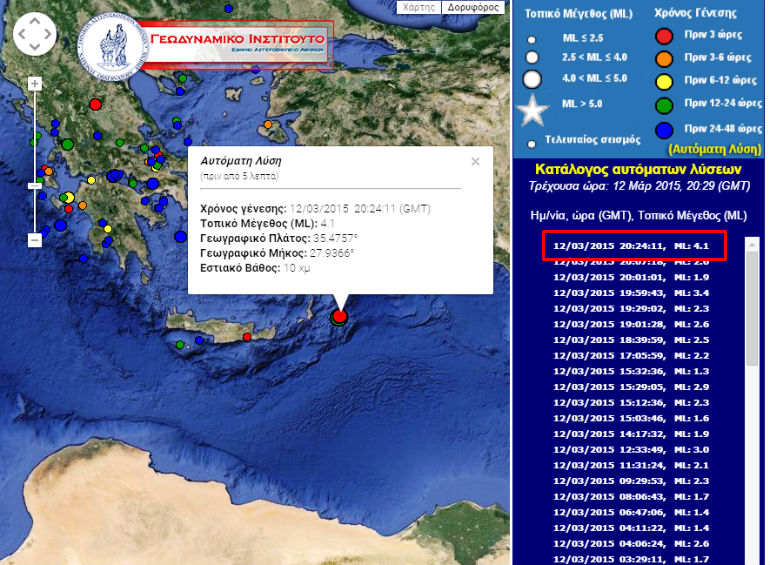Viewport: 770px width, 565px height.
Task: Click the star icon for ML > 5.0
Action: pyautogui.click(x=533, y=105)
